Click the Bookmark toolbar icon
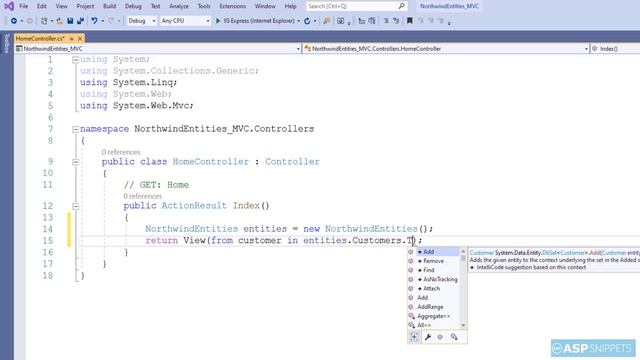 point(409,21)
